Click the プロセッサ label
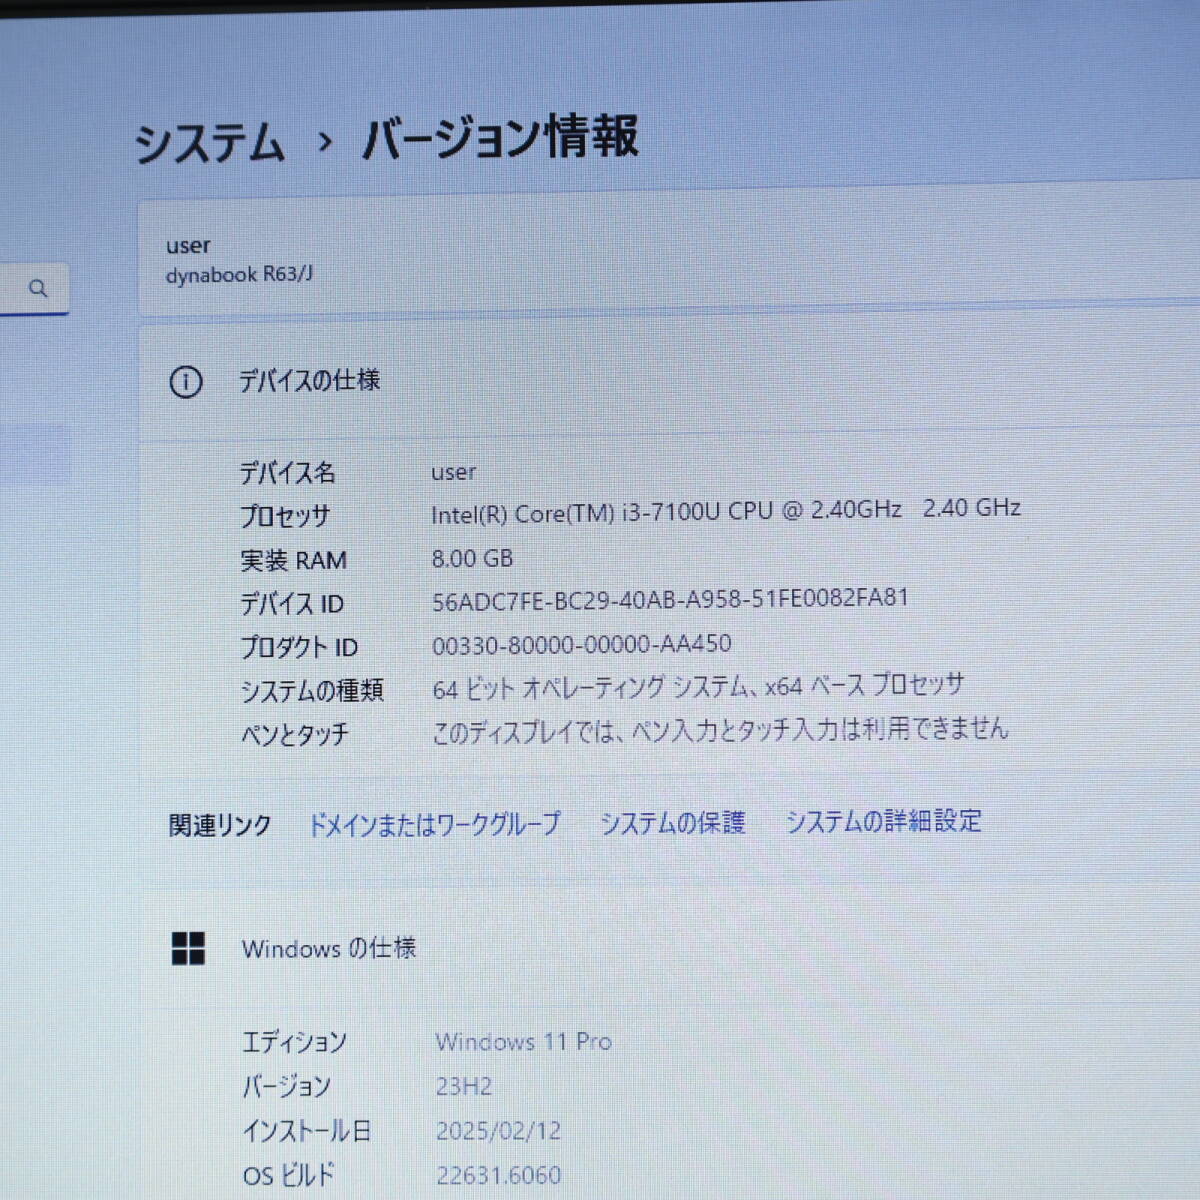The height and width of the screenshot is (1200, 1200). coord(285,516)
